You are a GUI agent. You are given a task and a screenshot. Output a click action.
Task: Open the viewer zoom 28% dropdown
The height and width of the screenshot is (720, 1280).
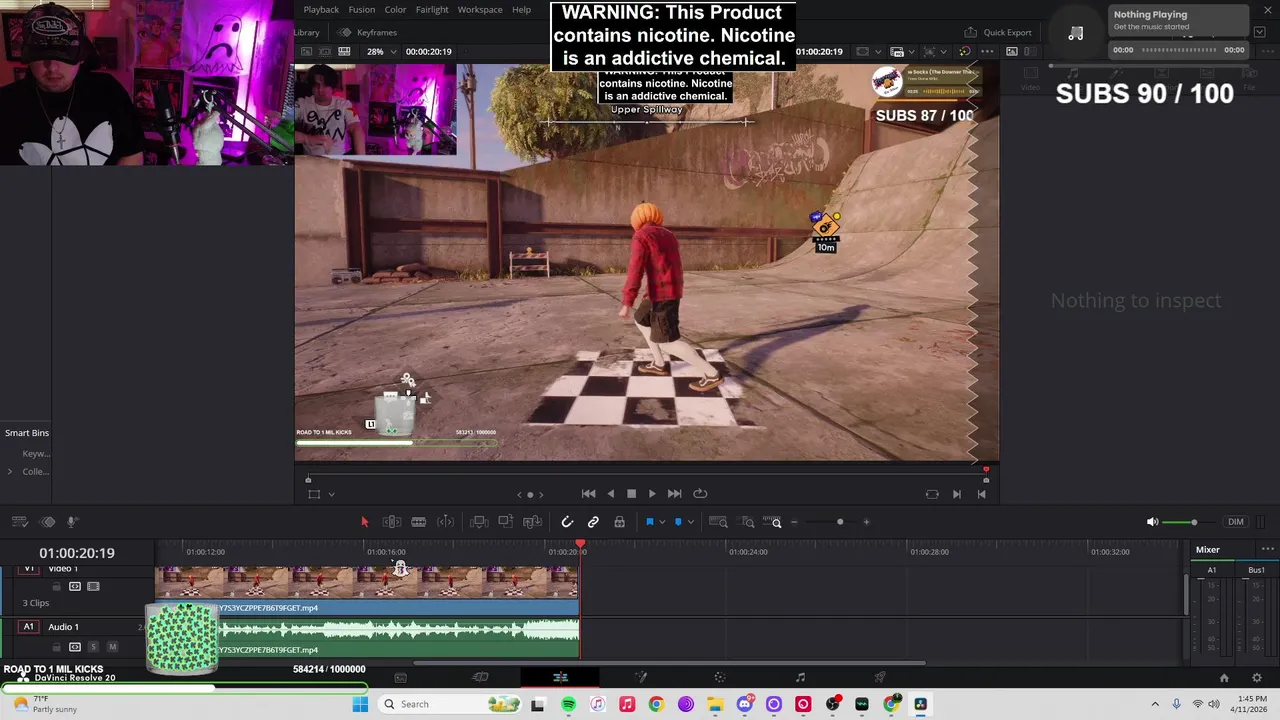[x=380, y=51]
